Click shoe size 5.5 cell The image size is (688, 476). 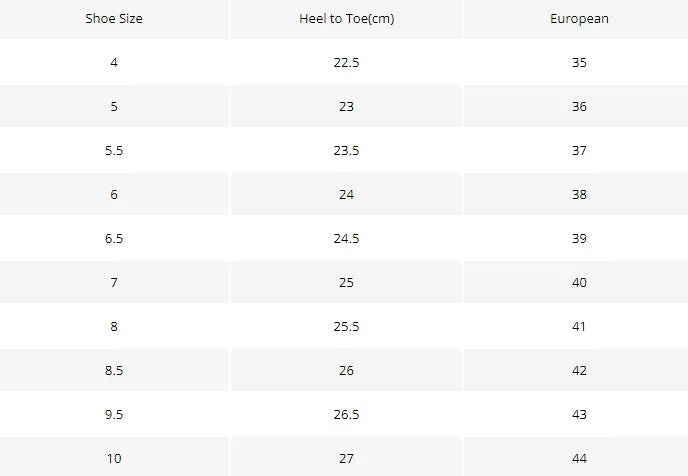[x=114, y=150]
